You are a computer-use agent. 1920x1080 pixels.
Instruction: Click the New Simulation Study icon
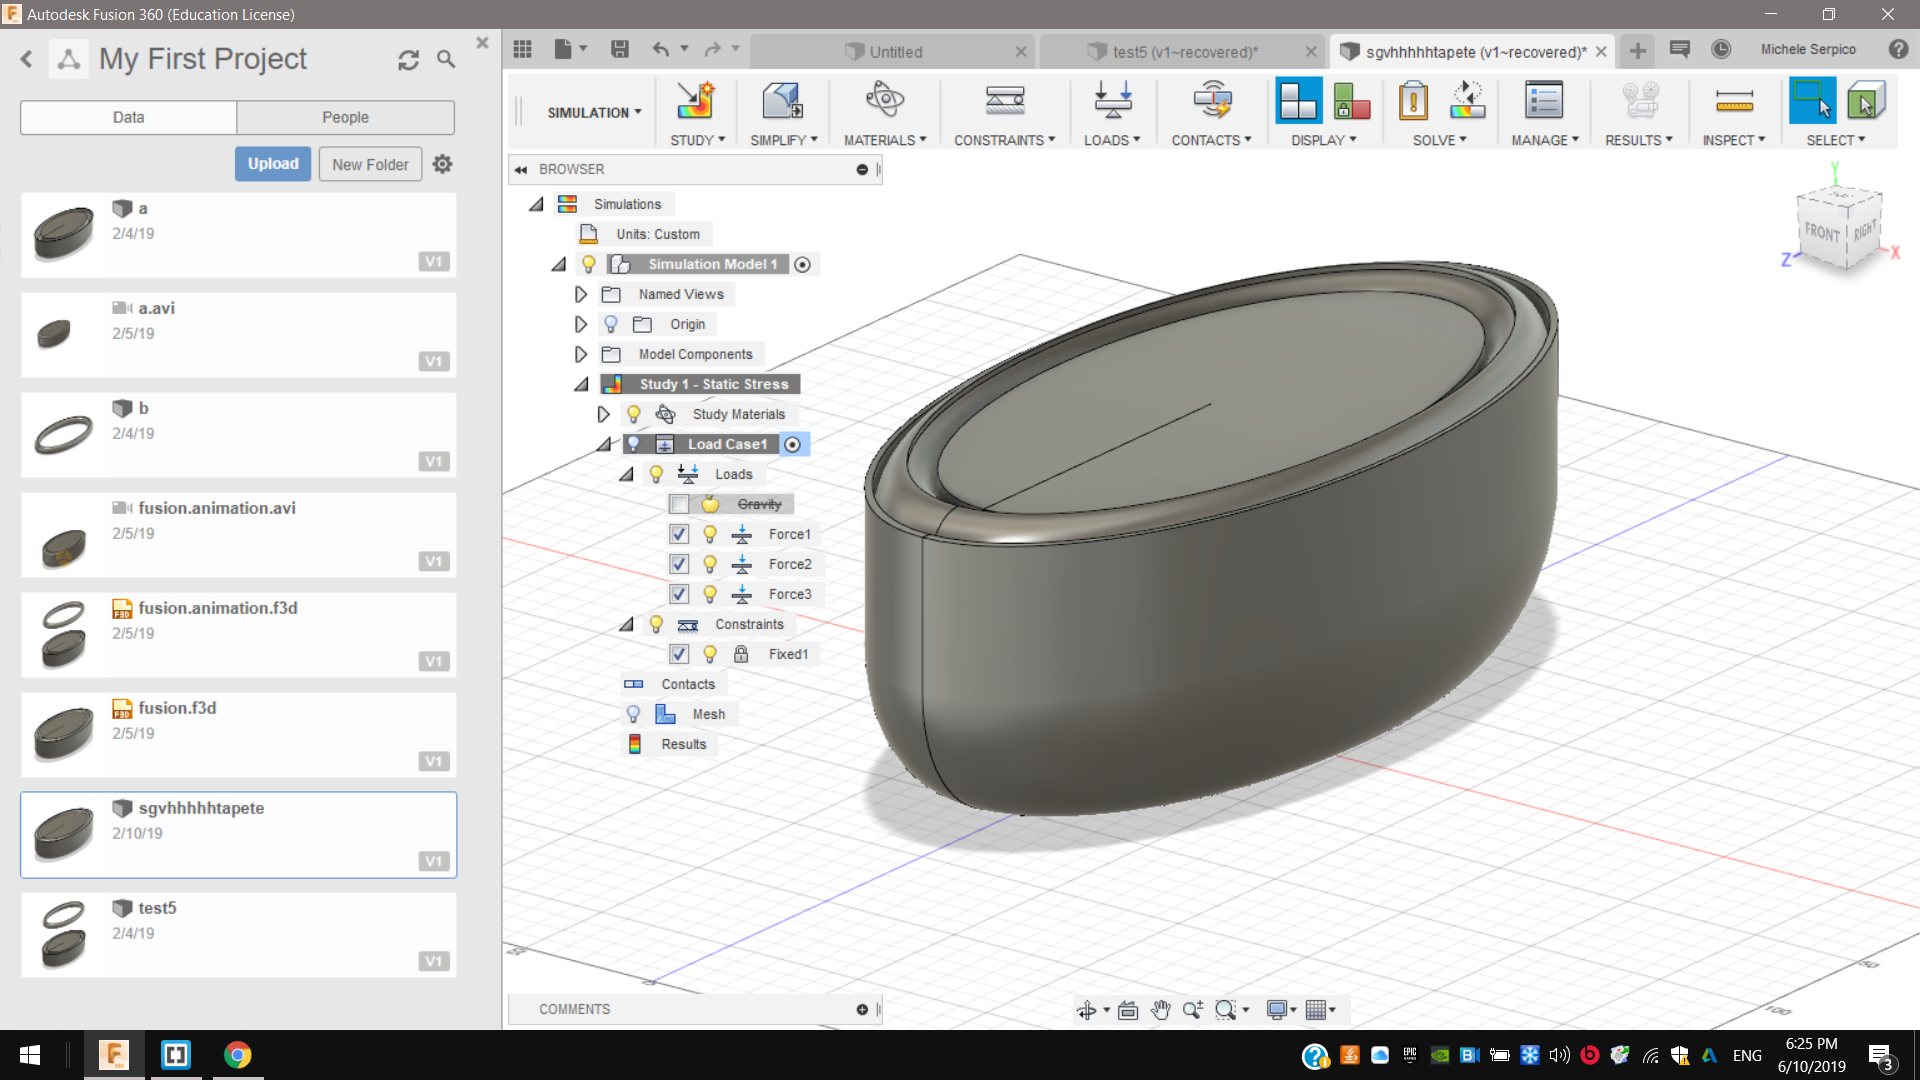click(695, 101)
